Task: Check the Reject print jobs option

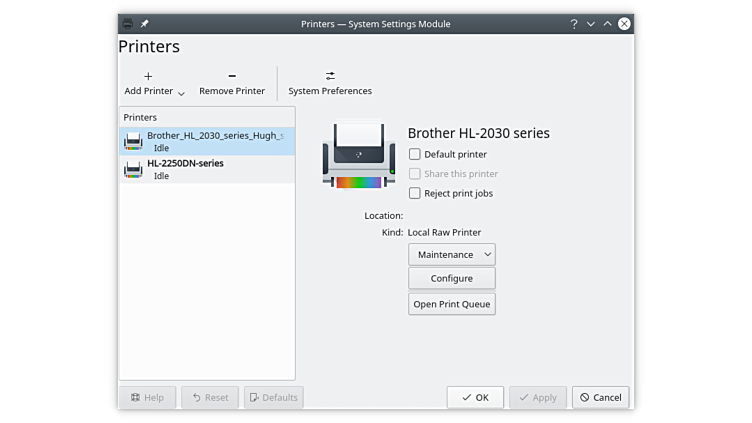Action: [415, 193]
